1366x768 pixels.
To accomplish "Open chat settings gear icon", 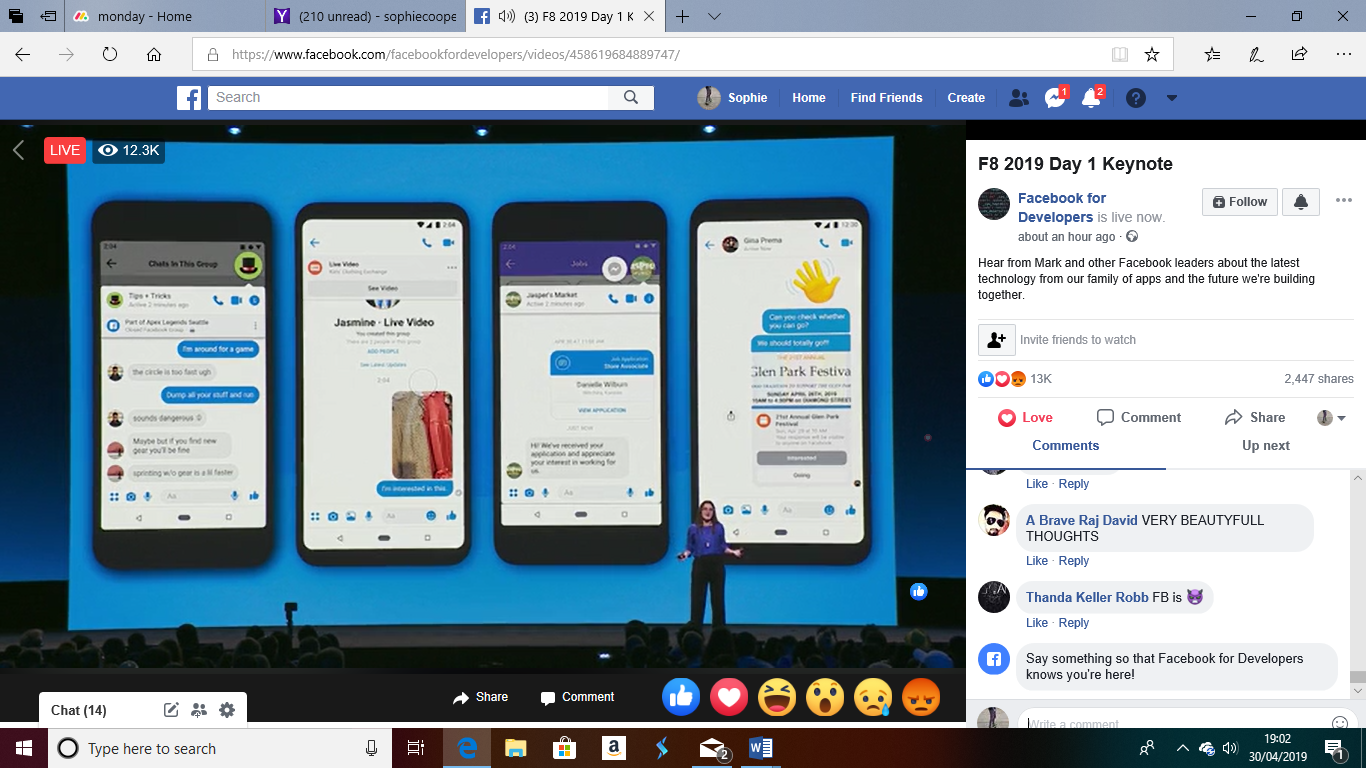I will [x=227, y=710].
